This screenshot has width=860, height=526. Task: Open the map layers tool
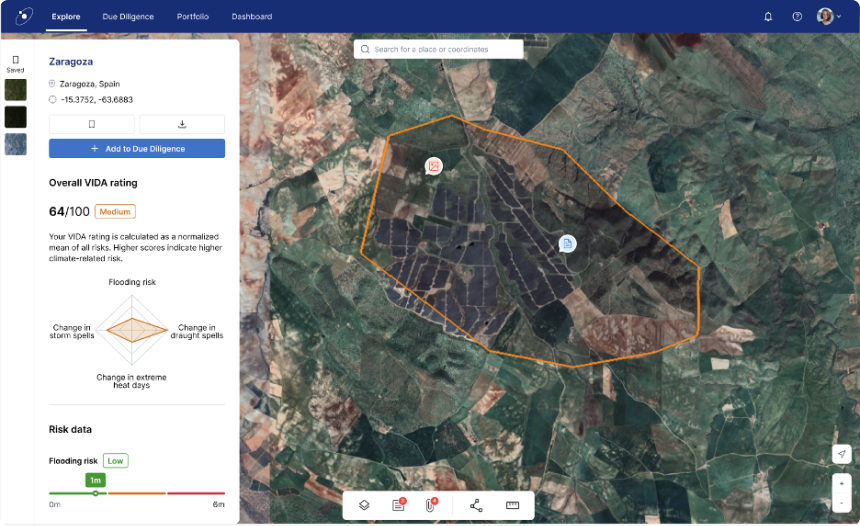pyautogui.click(x=364, y=505)
